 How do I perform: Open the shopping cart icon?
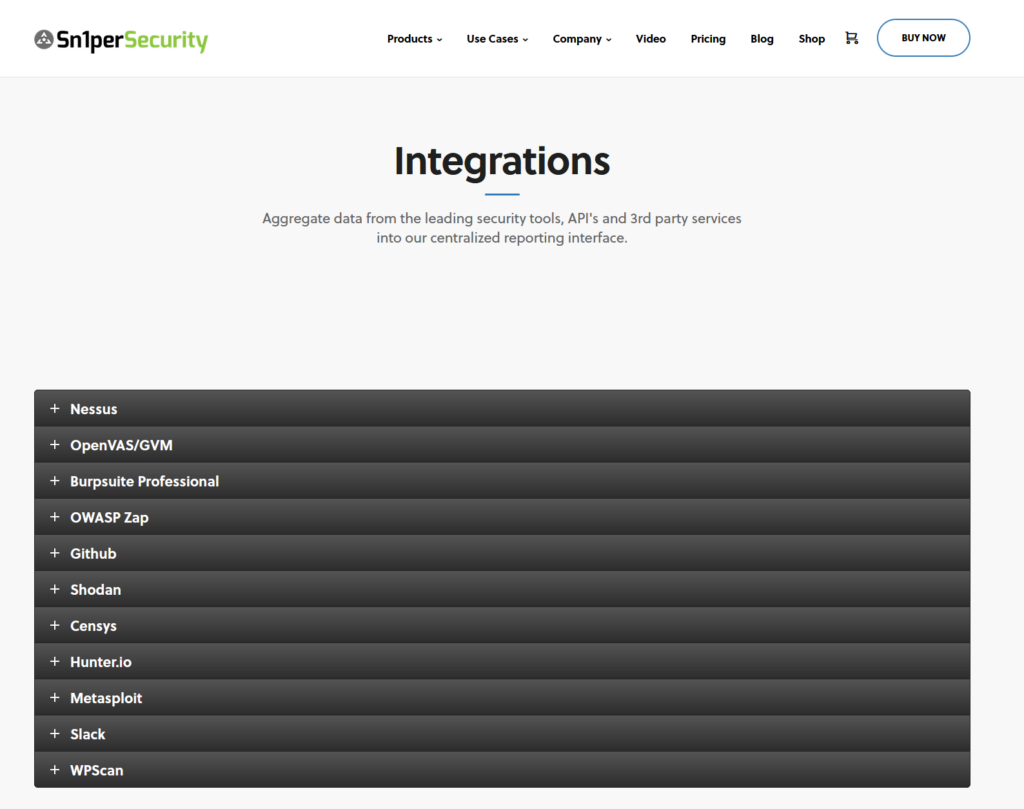tap(852, 39)
